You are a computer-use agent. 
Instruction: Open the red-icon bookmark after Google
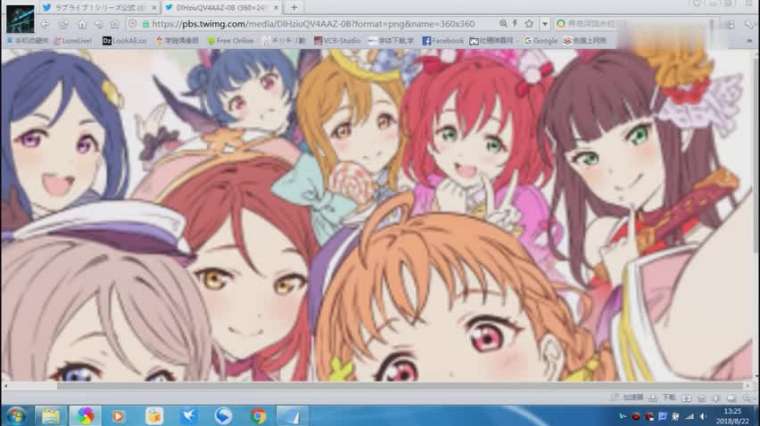pyautogui.click(x=585, y=41)
